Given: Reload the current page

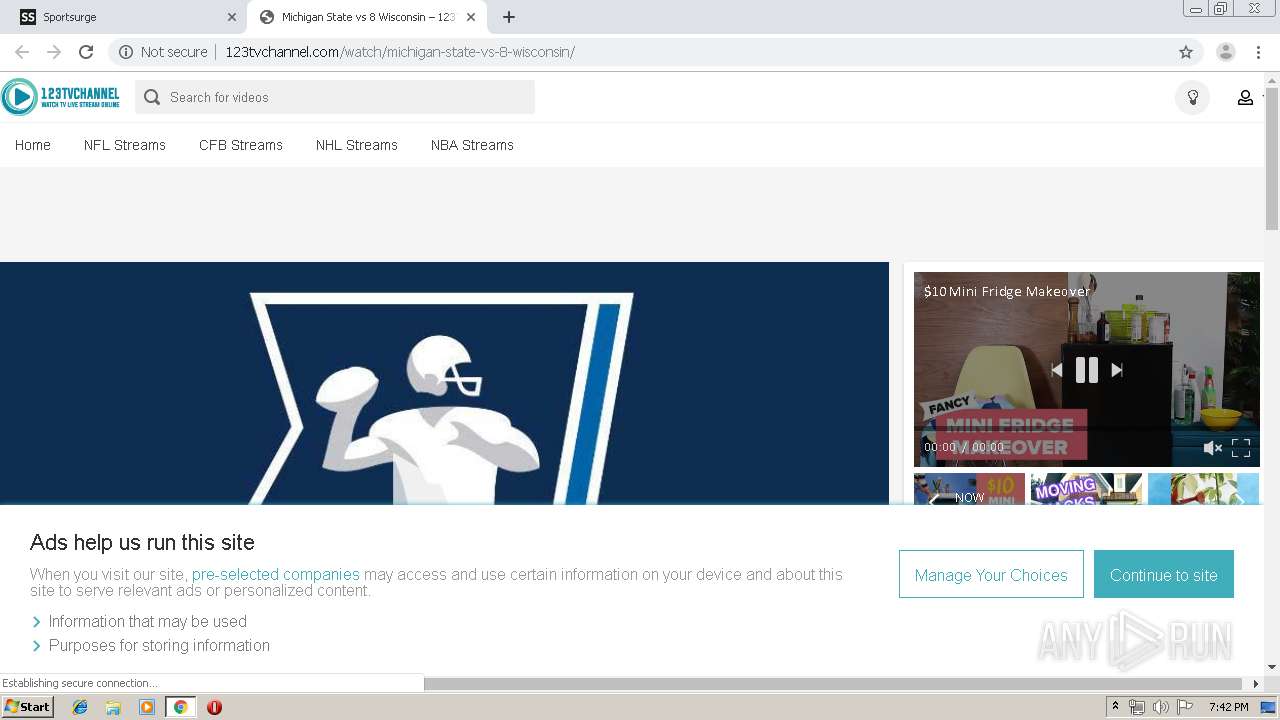Looking at the screenshot, I should tap(86, 52).
